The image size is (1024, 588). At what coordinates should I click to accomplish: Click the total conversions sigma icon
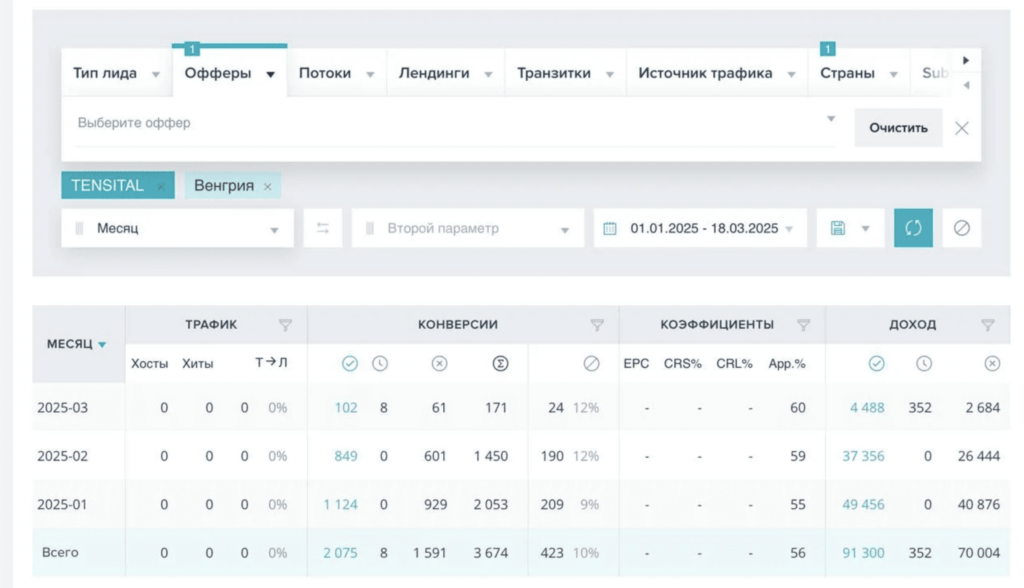tap(500, 363)
